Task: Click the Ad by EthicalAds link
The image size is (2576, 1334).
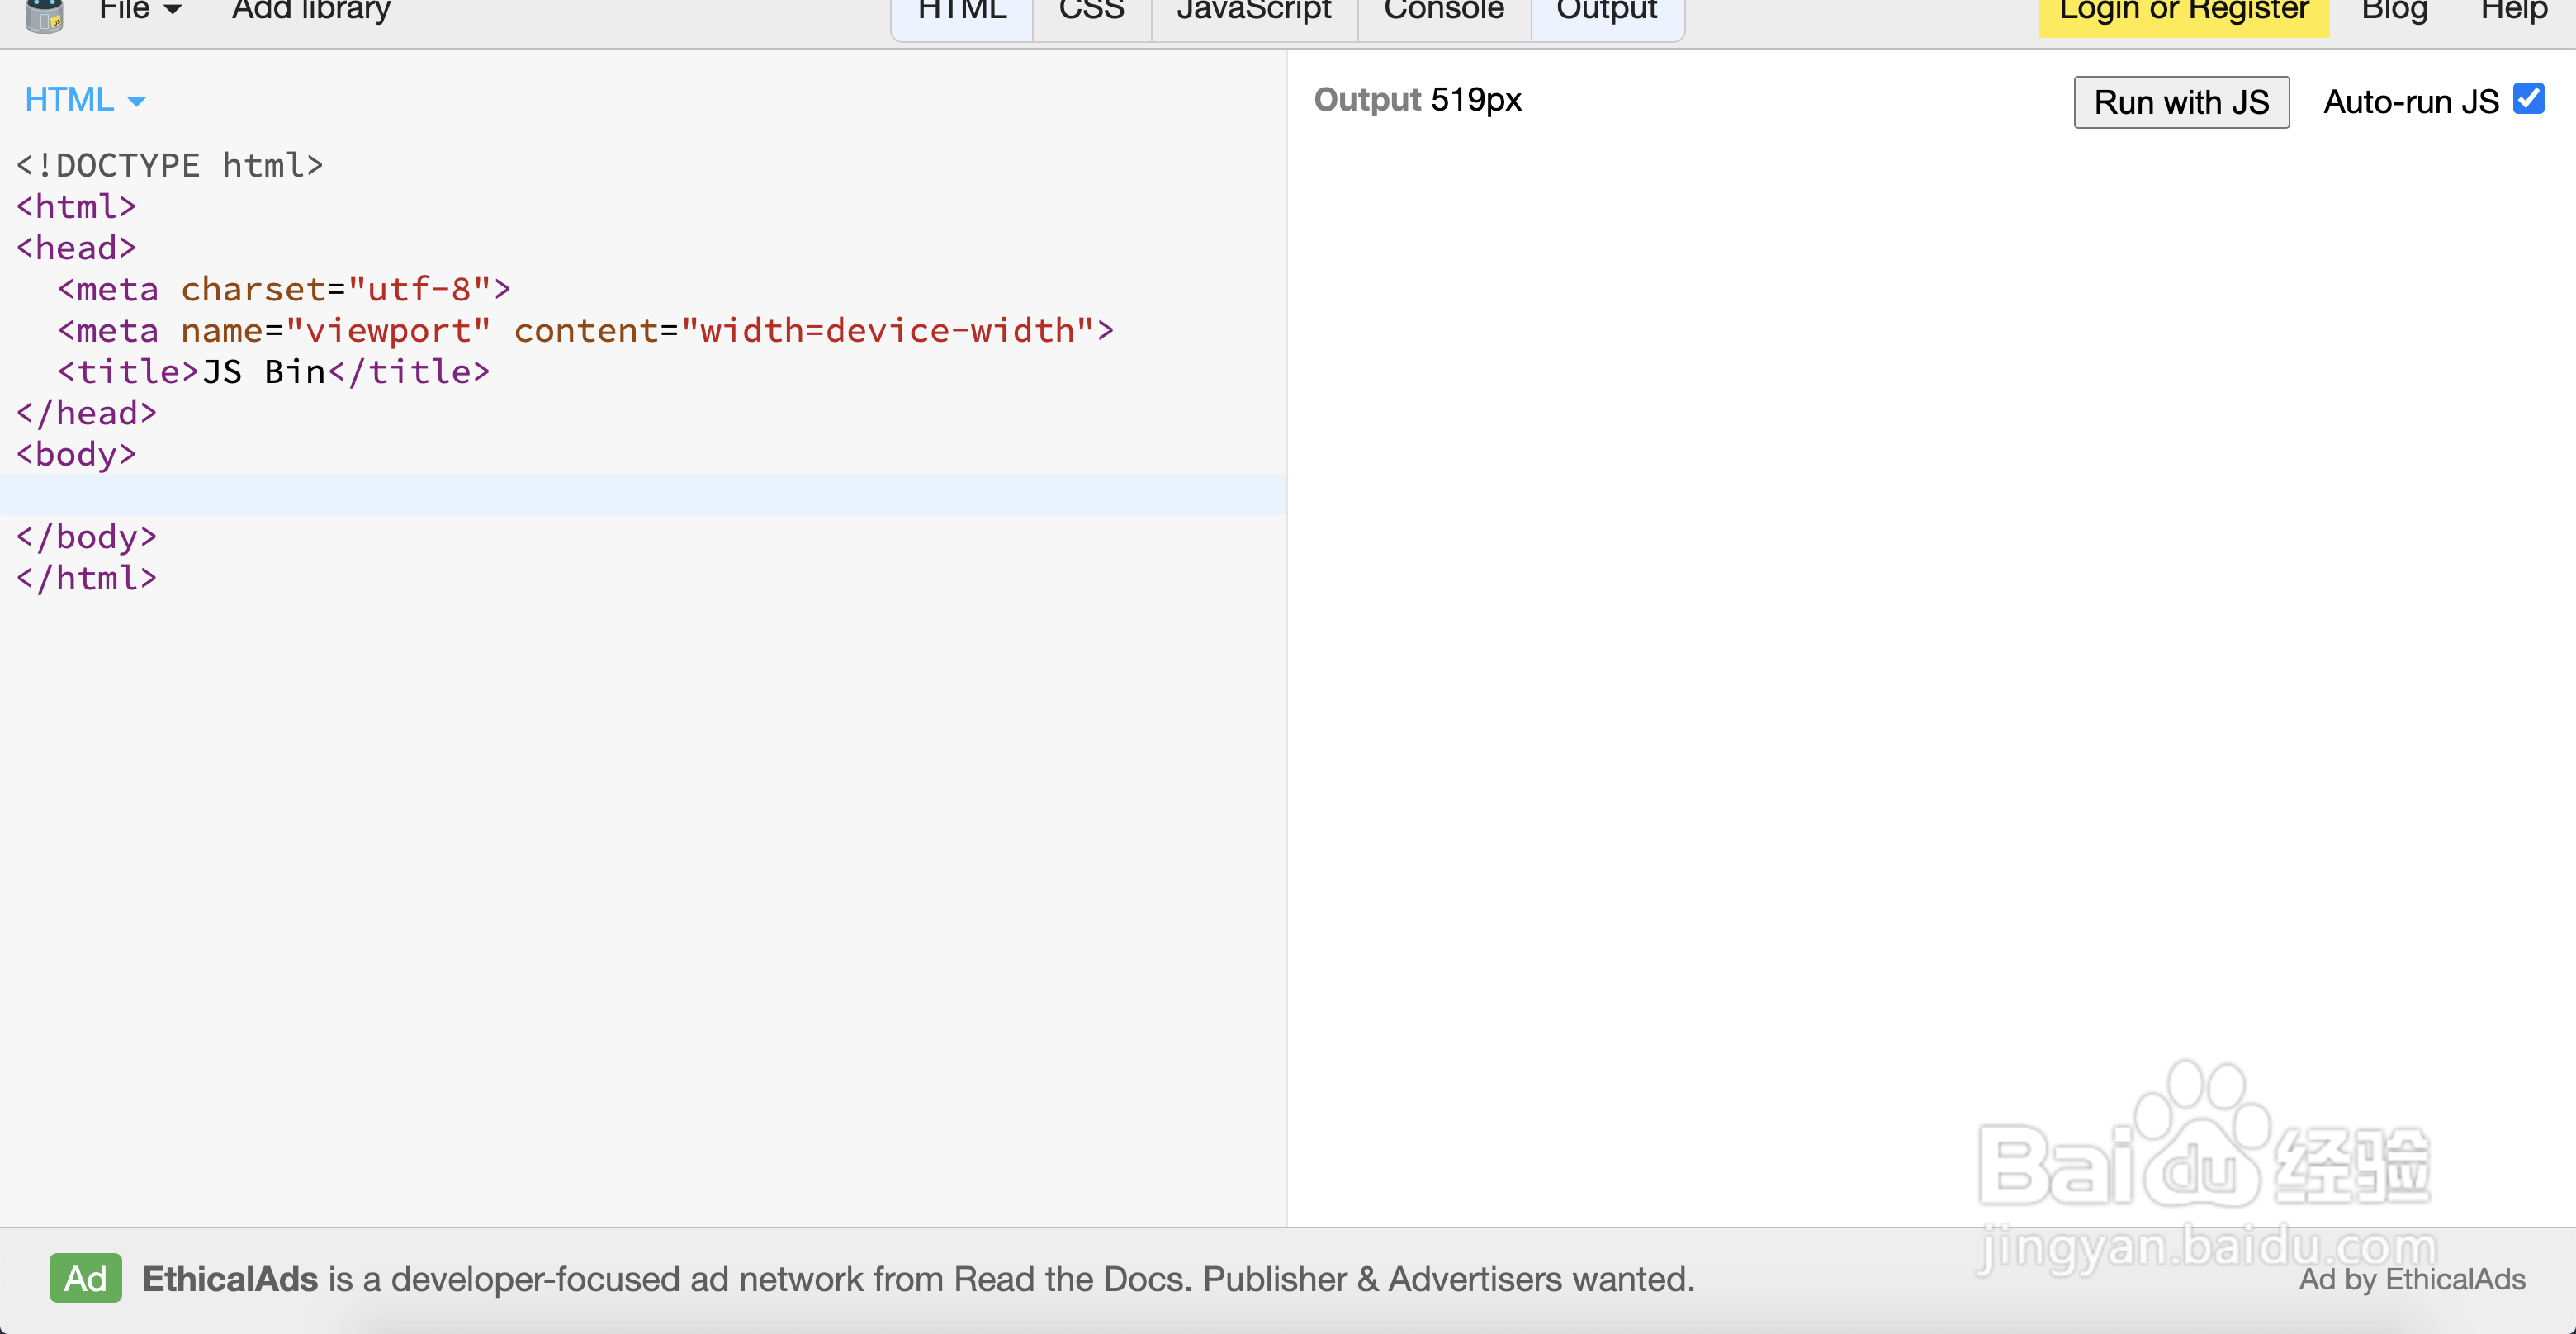Action: tap(2412, 1279)
